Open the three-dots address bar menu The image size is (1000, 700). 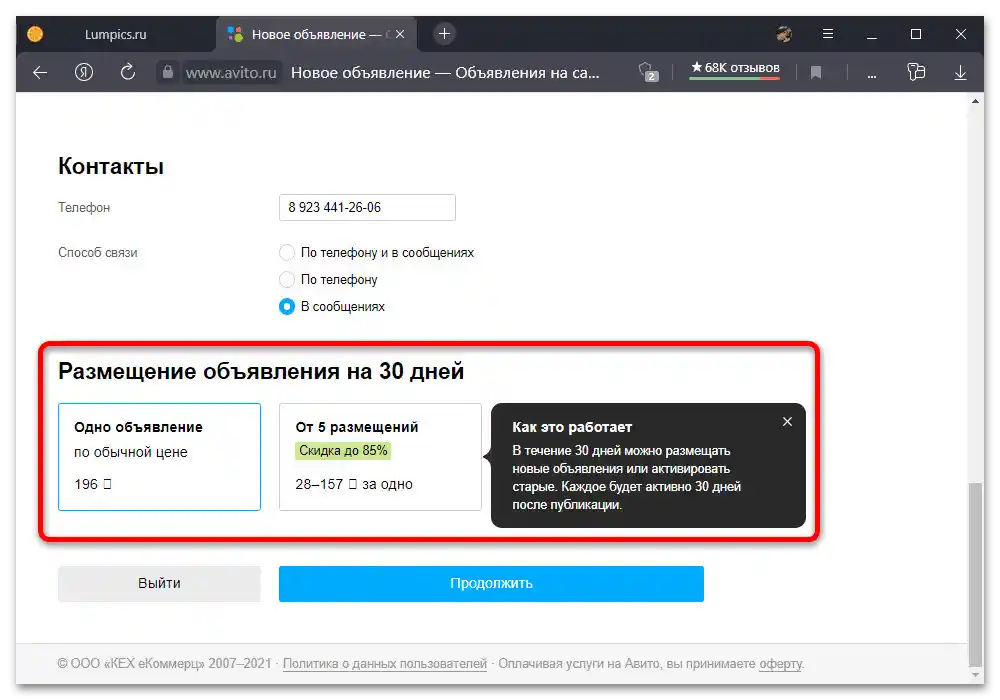click(872, 75)
